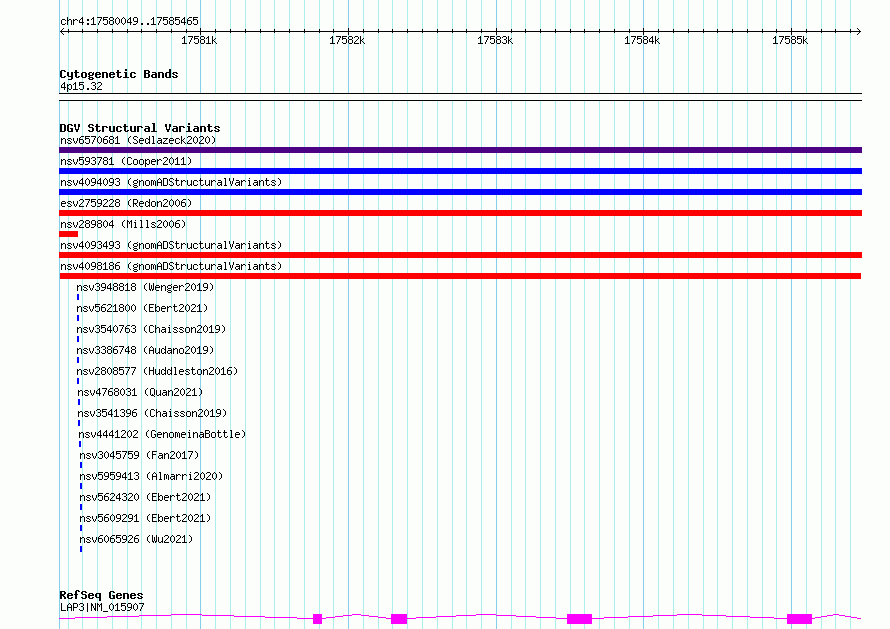Open the nsv2808577 (Huddleston2016) variant
The width and height of the screenshot is (890, 629).
click(x=157, y=371)
